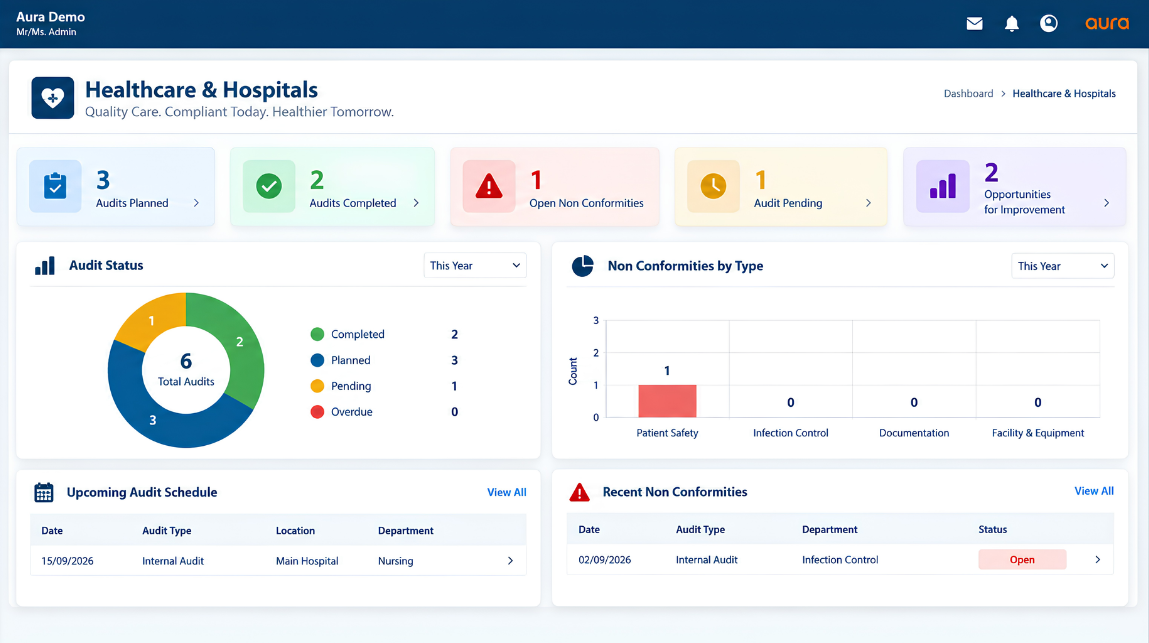Expand the Audits Planned card arrow
This screenshot has height=643, width=1149.
tap(196, 203)
